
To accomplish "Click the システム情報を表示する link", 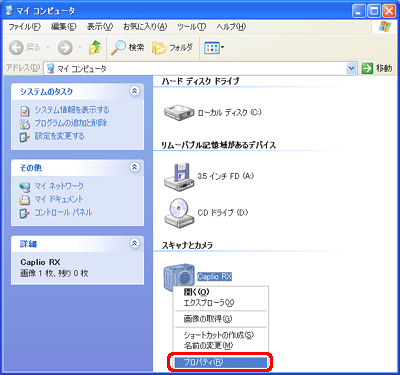I will 72,110.
